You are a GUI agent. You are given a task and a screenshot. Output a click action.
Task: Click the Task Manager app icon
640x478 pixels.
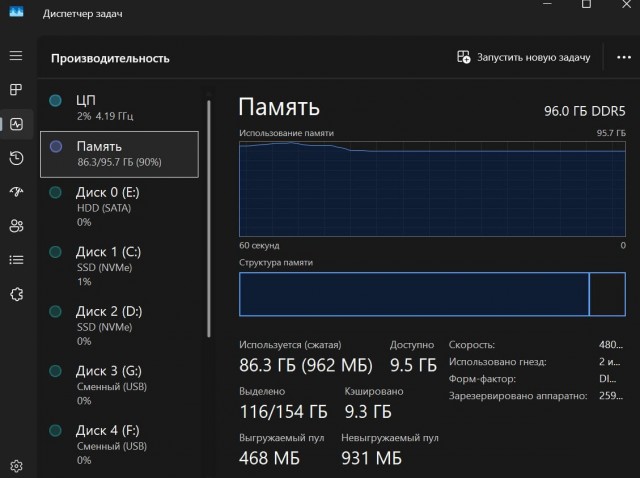pyautogui.click(x=16, y=12)
